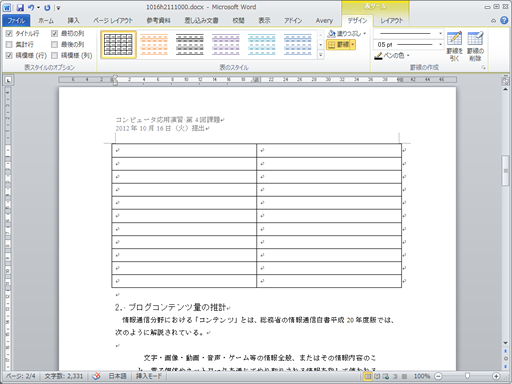Toggle the 最初の列 (First Column) checkbox
The height and width of the screenshot is (384, 512).
(x=55, y=33)
